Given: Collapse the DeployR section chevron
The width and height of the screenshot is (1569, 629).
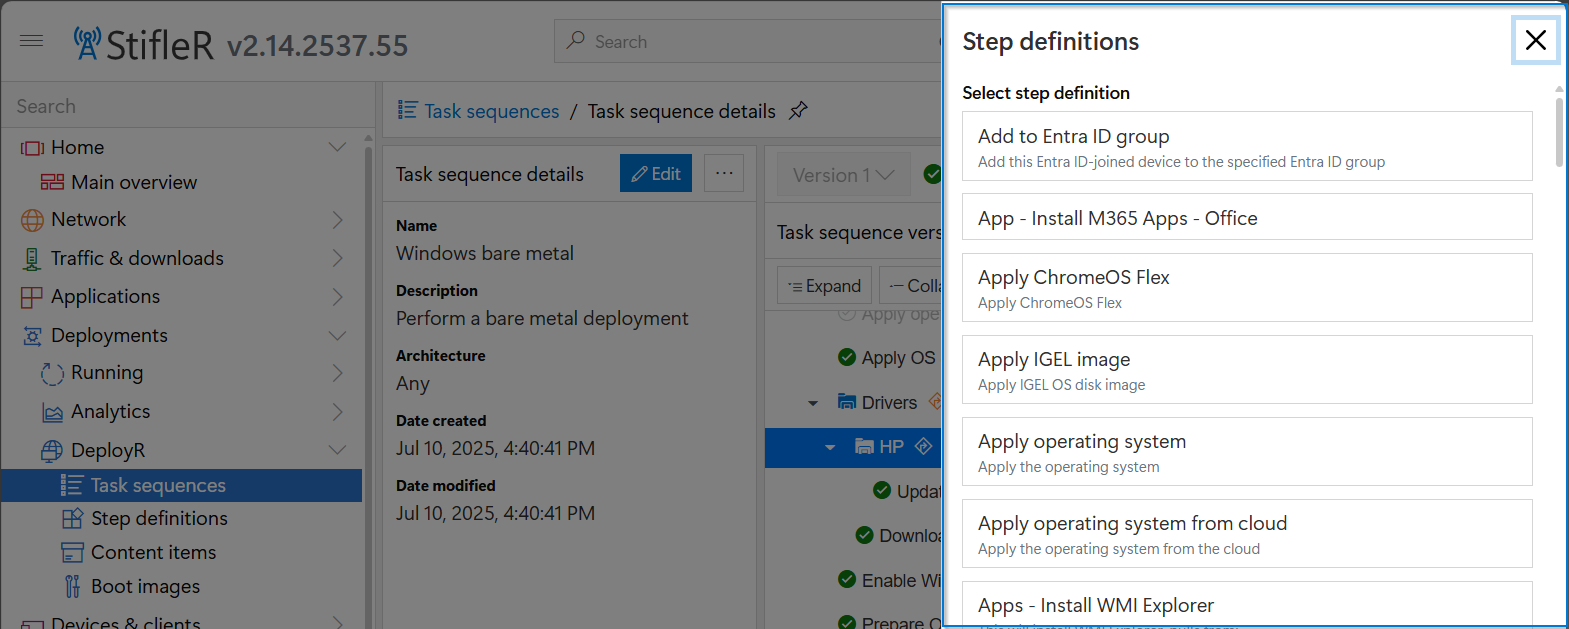Looking at the screenshot, I should click(337, 450).
